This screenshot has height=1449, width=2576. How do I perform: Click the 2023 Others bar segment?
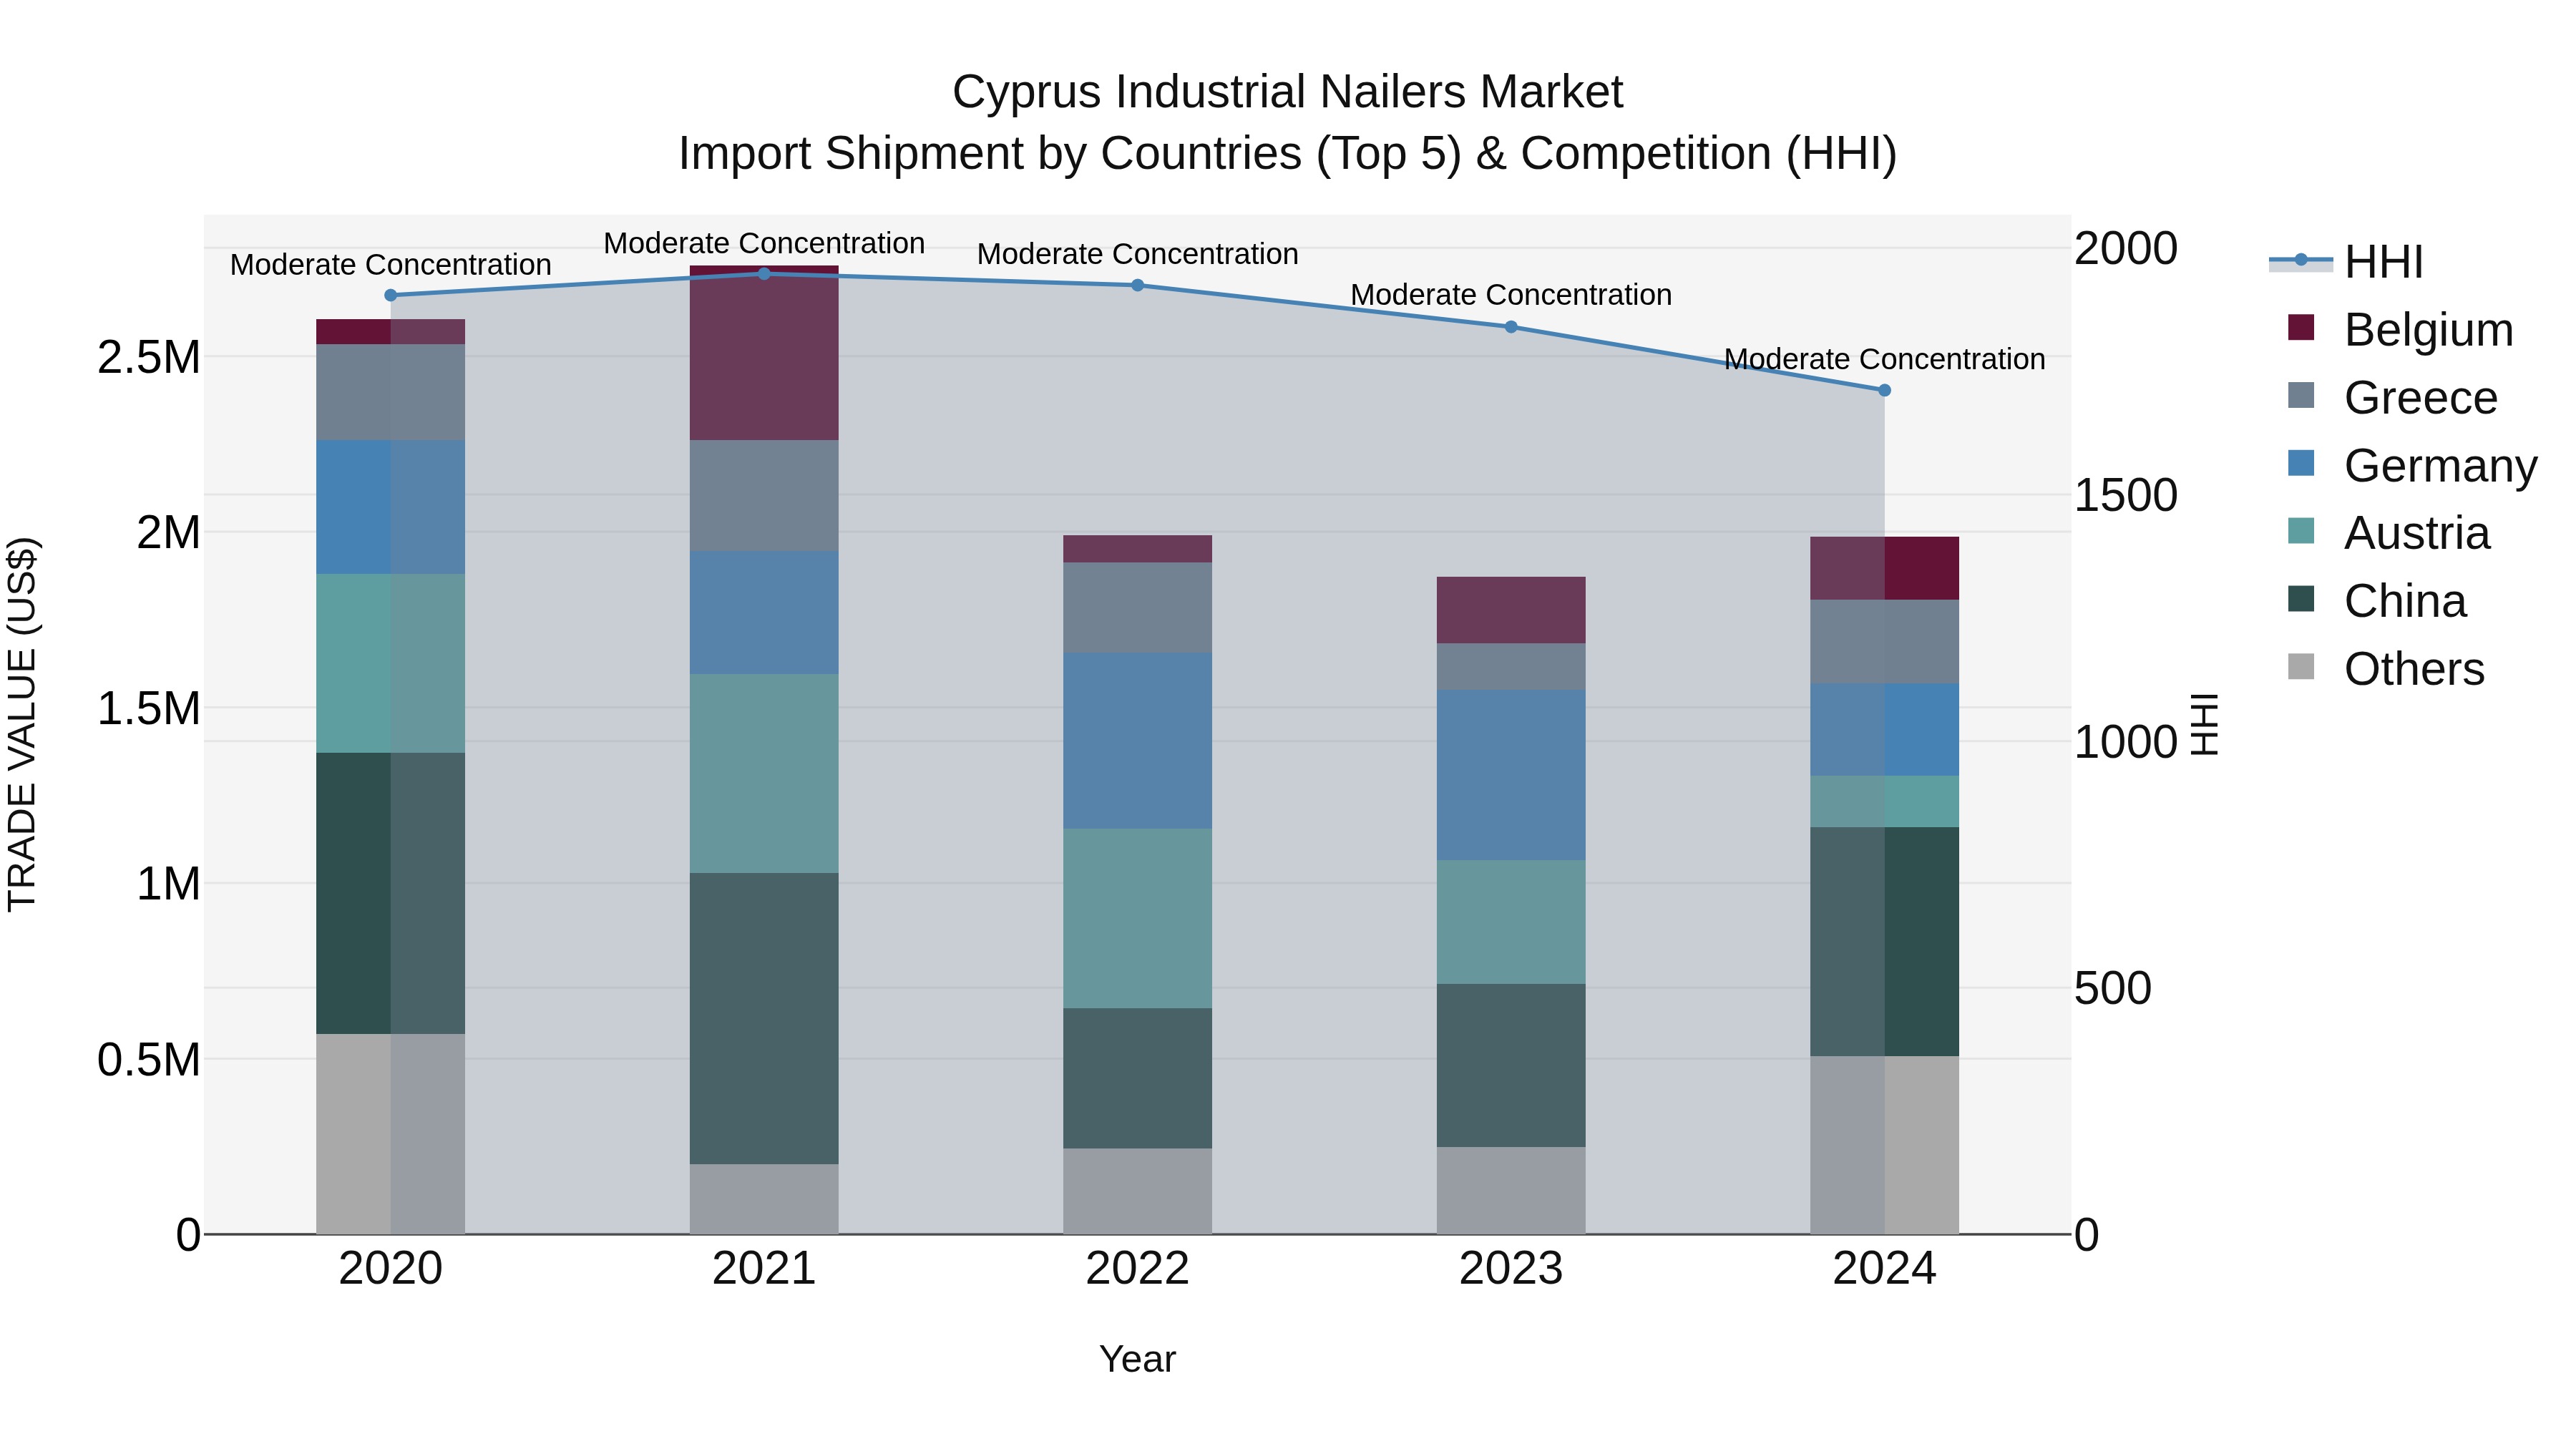pos(1511,1190)
